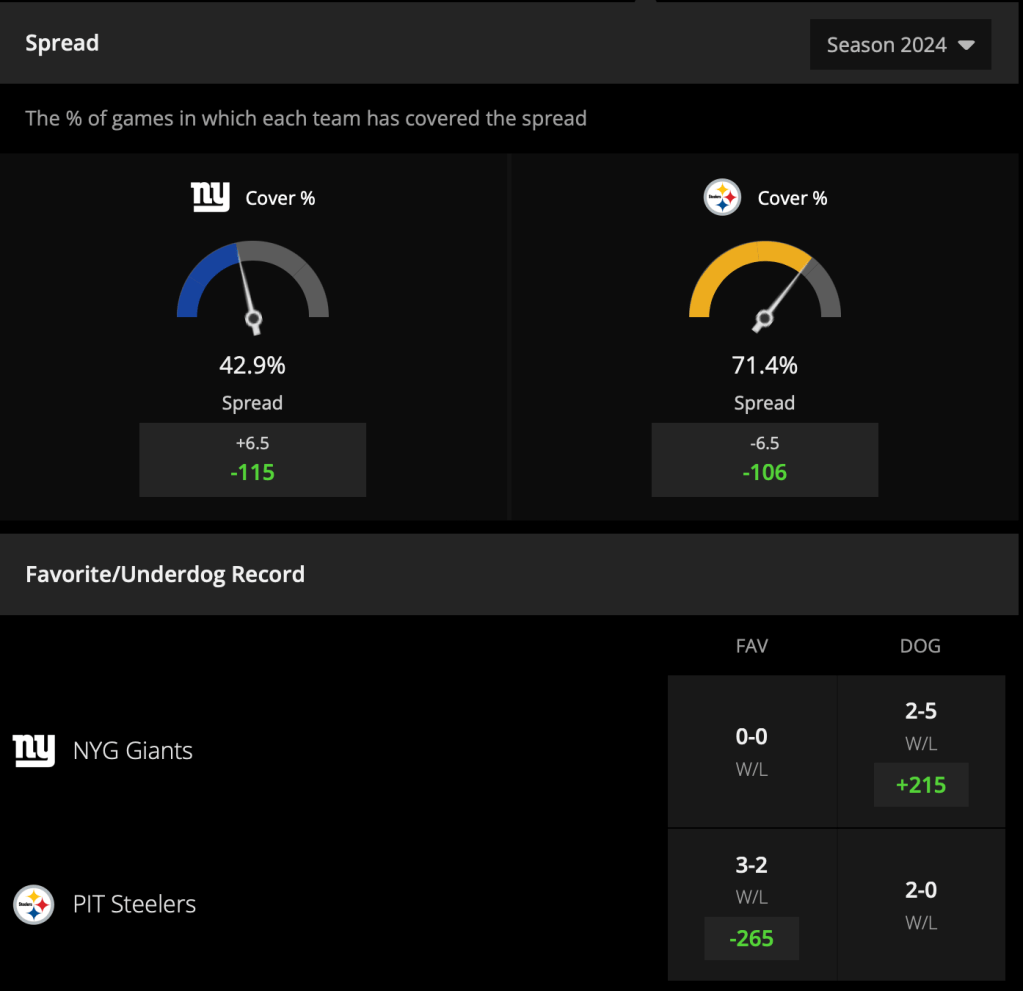Click the NY Giants logo in record table
1023x991 pixels.
click(34, 750)
